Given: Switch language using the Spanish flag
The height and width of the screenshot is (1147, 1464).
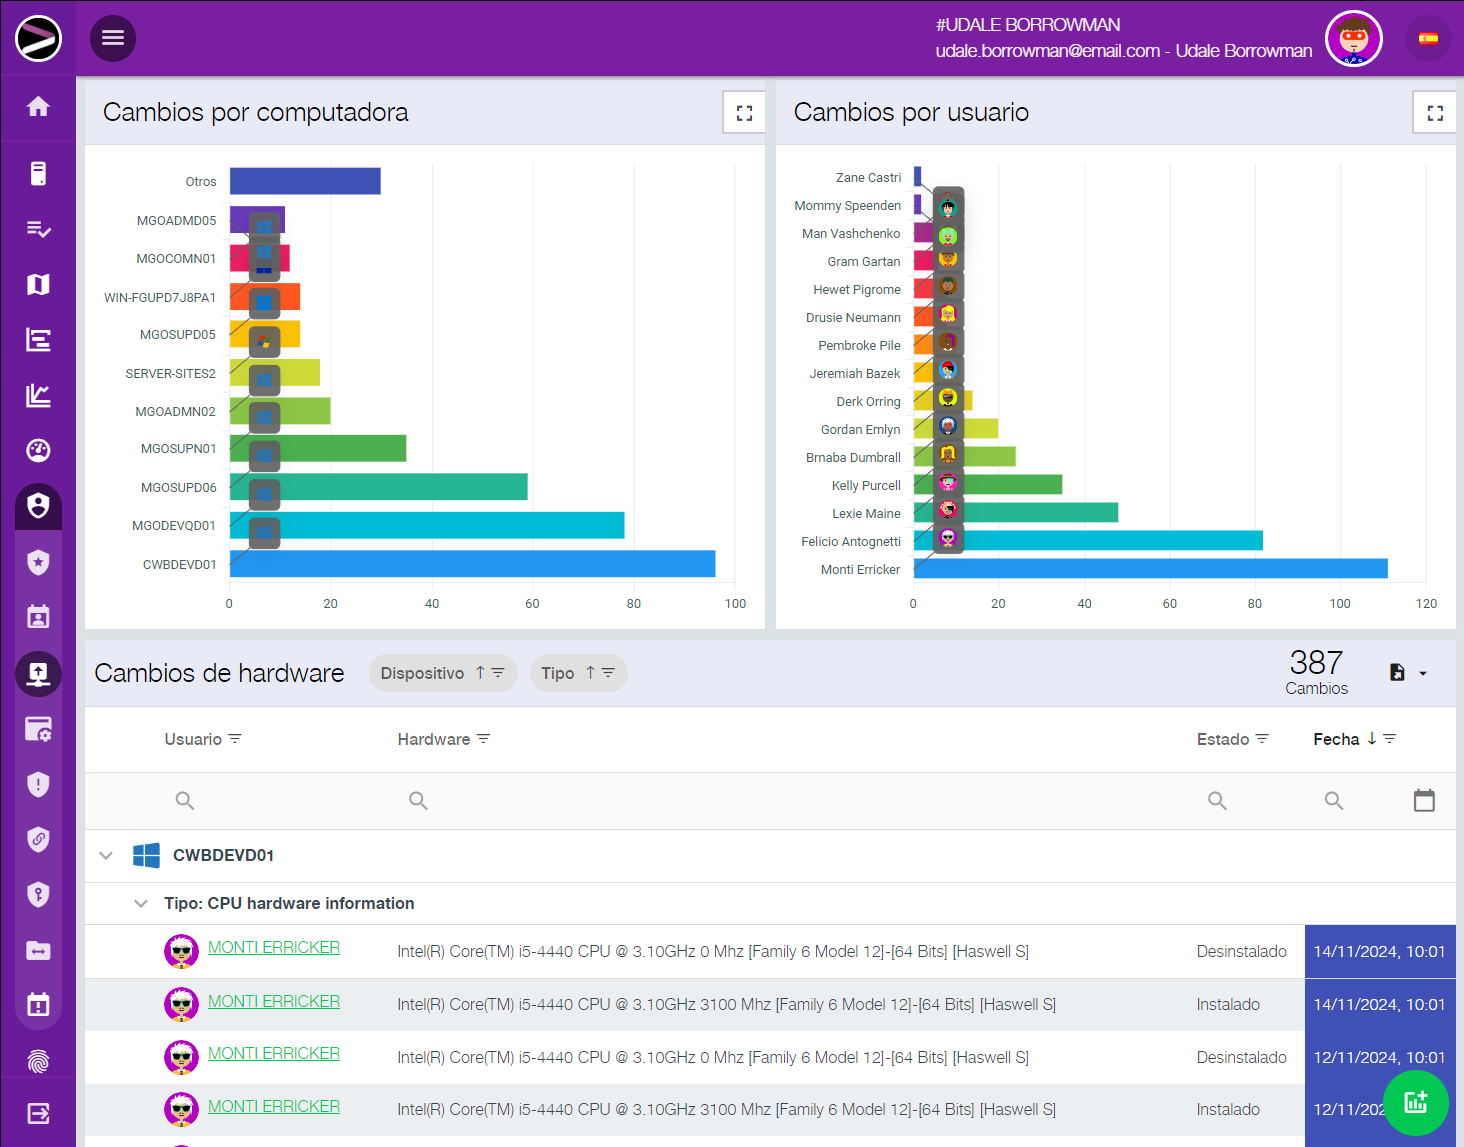Looking at the screenshot, I should (1428, 39).
